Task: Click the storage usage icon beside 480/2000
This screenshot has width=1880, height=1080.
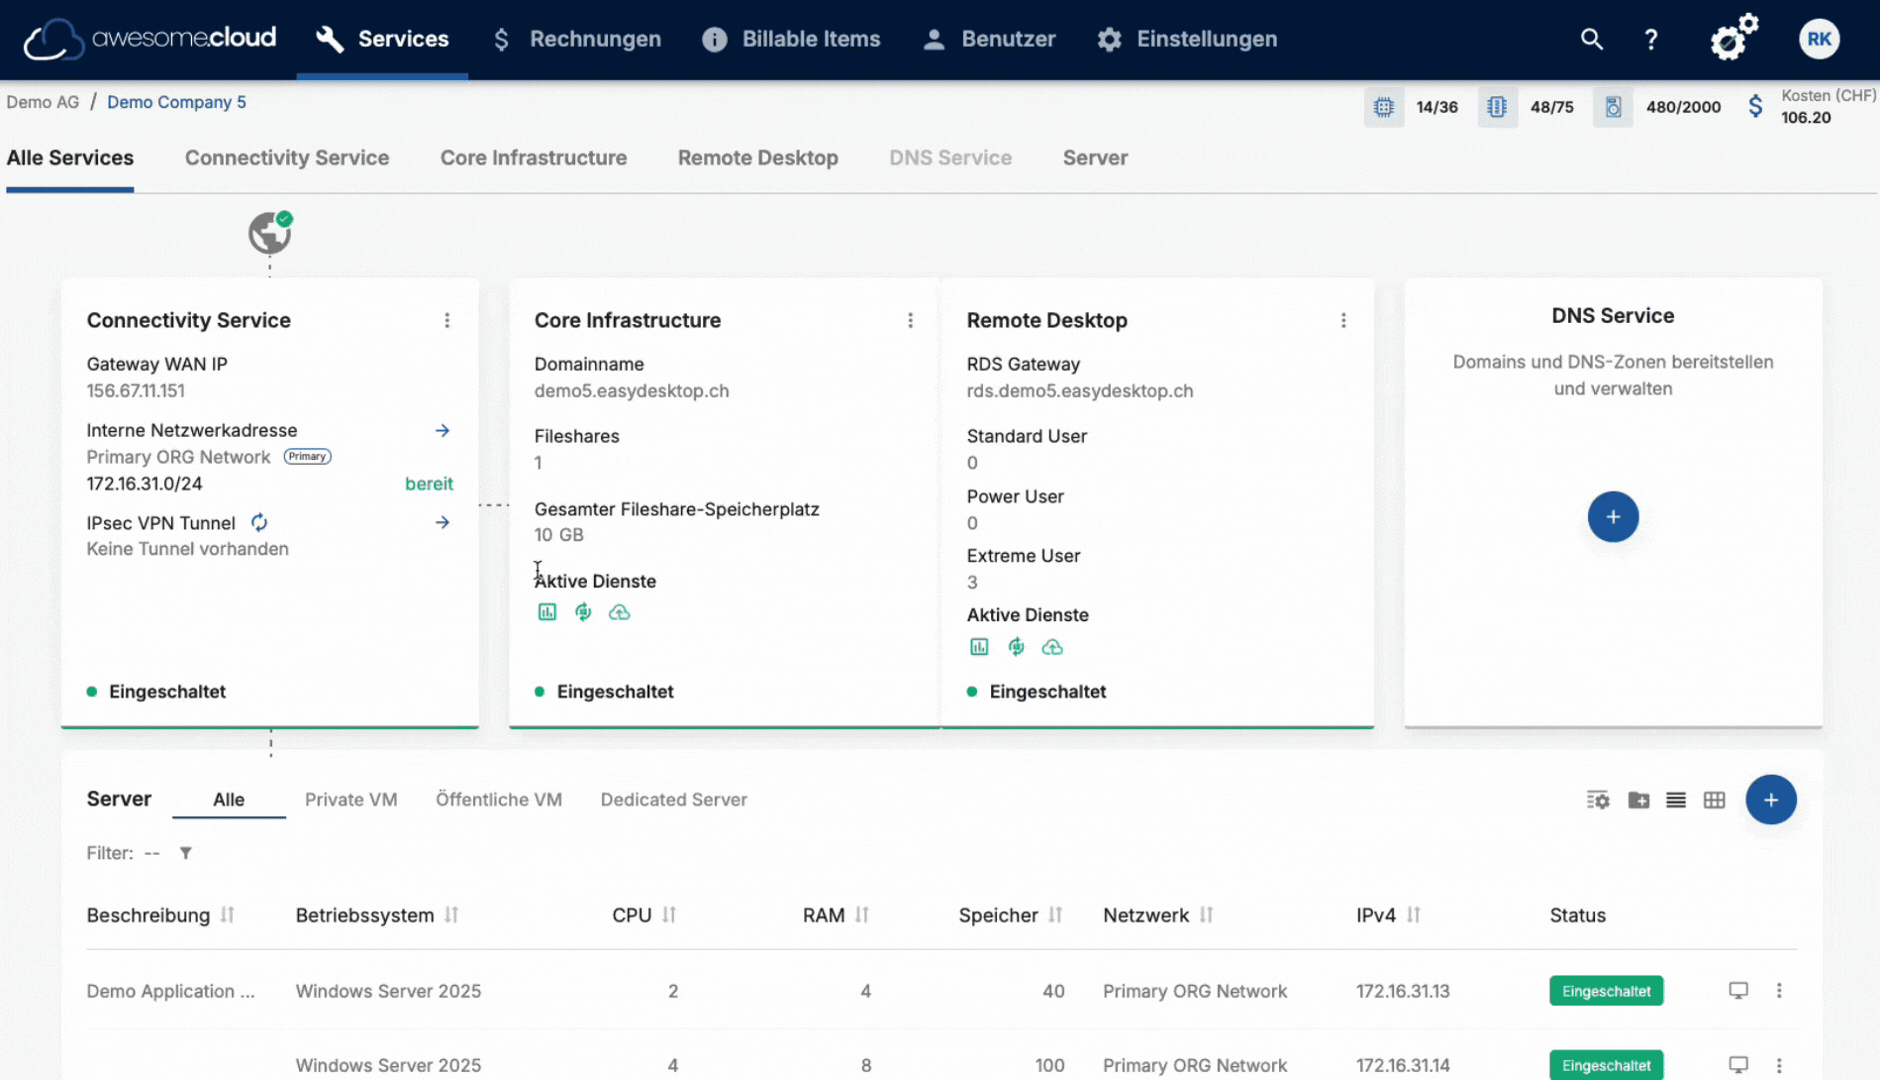Action: [1613, 107]
